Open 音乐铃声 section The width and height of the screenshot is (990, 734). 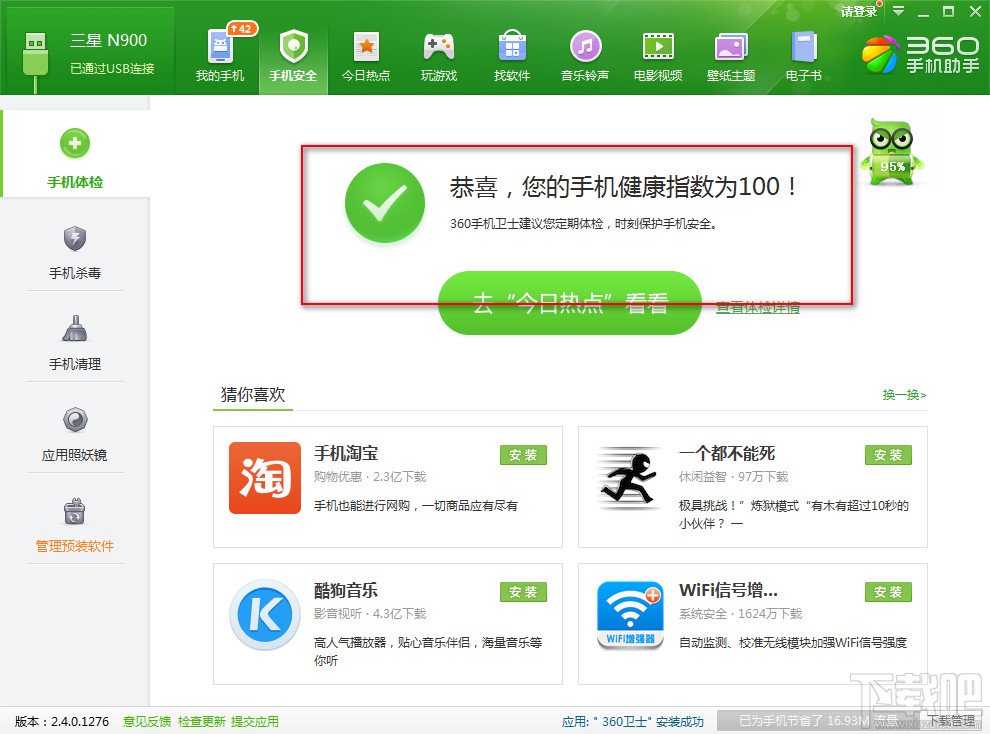585,56
